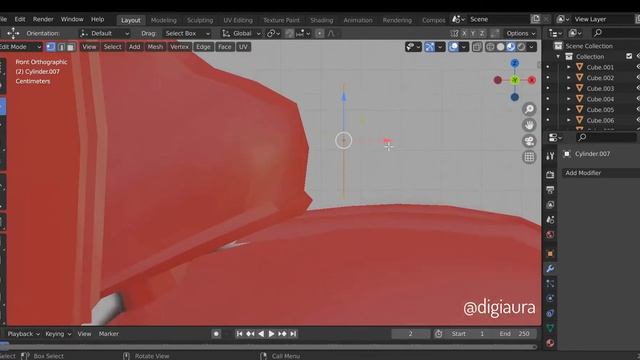640x360 pixels.
Task: Click the pan view hand icon
Action: click(x=529, y=125)
